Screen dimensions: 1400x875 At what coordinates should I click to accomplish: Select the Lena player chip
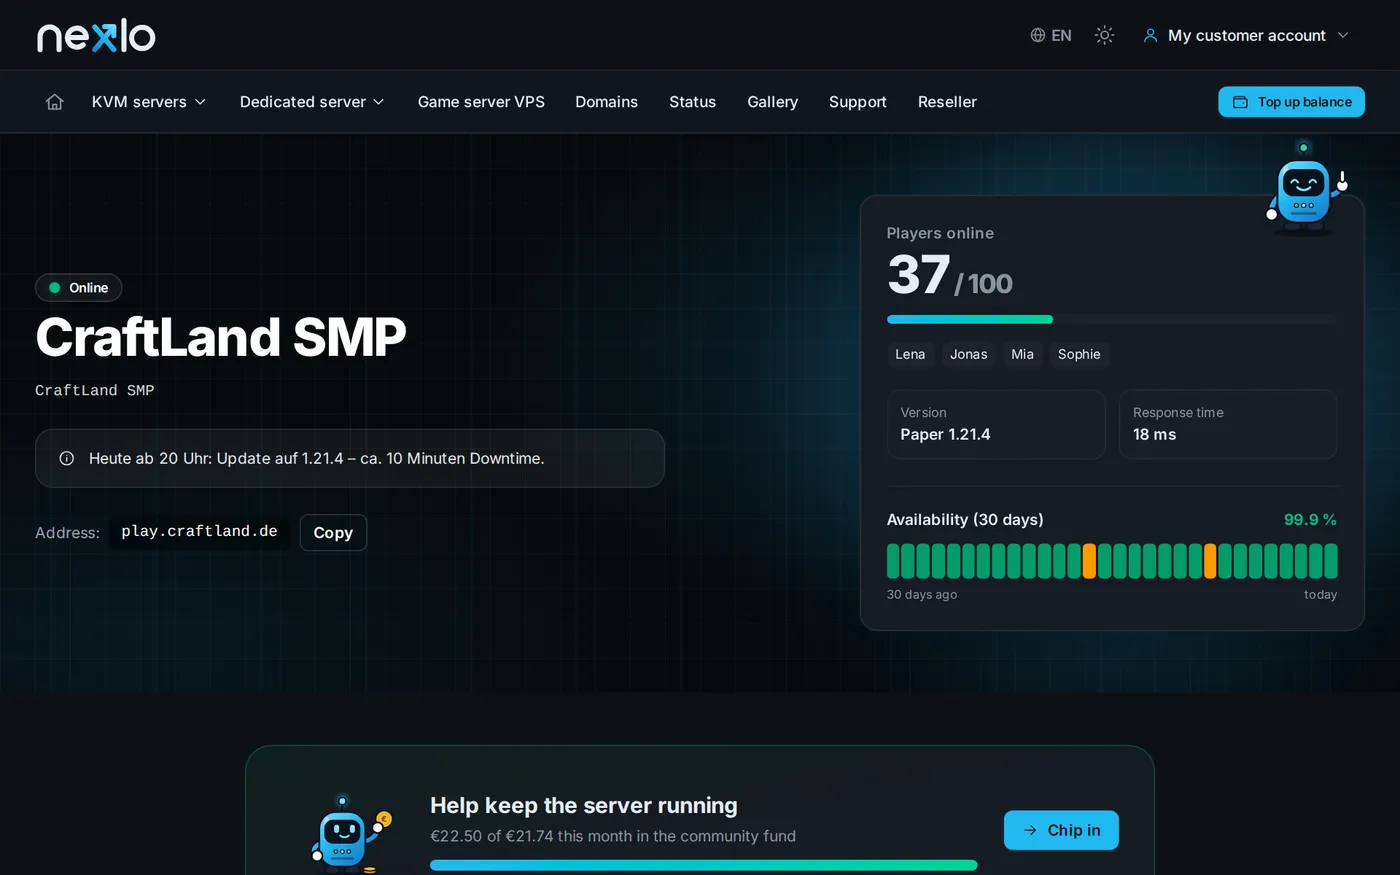tap(910, 354)
